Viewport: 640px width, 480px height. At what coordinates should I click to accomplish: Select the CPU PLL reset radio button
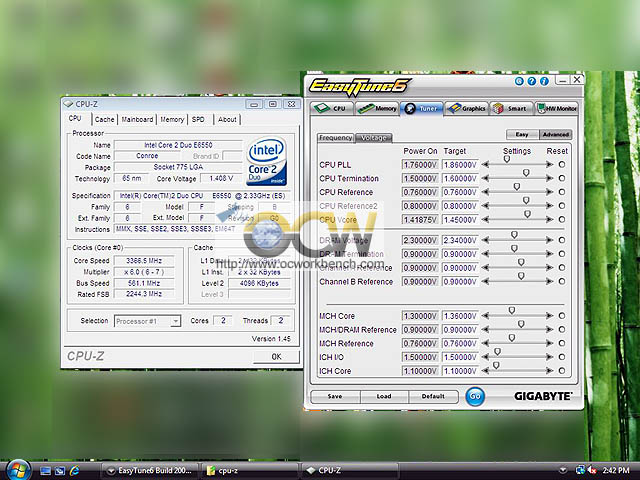click(x=562, y=164)
